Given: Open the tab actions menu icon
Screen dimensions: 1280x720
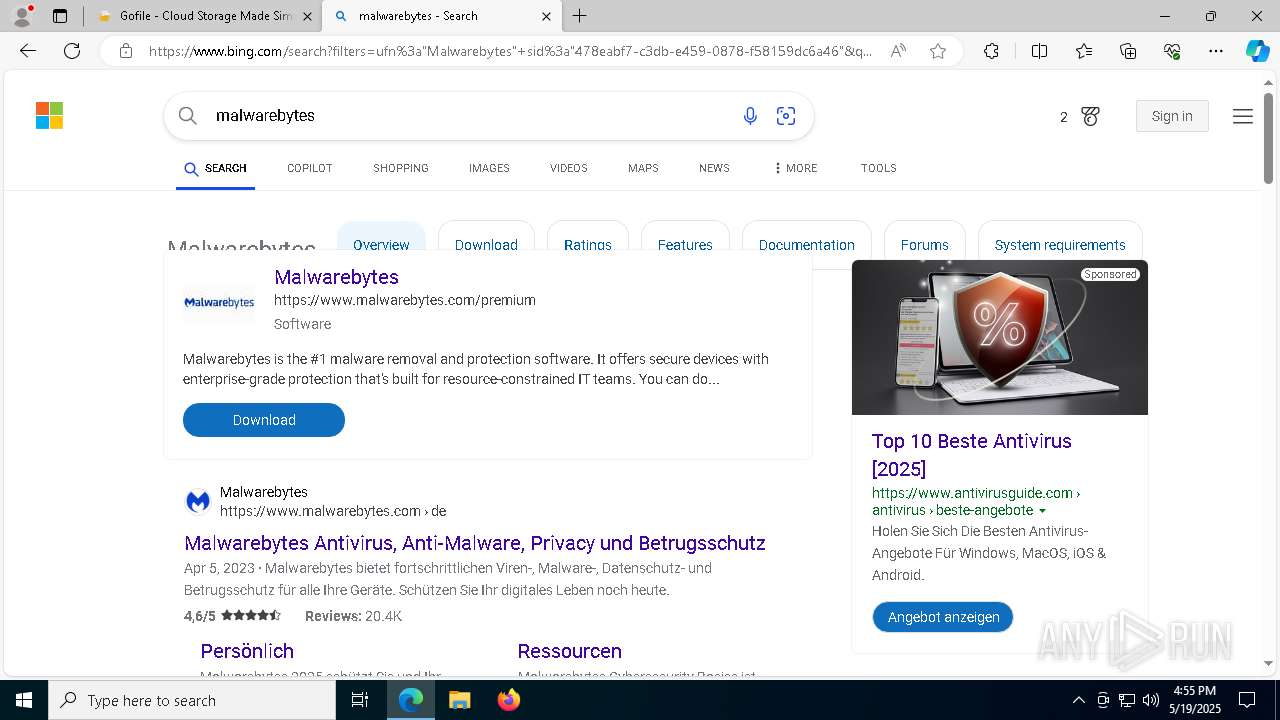Looking at the screenshot, I should coord(60,16).
